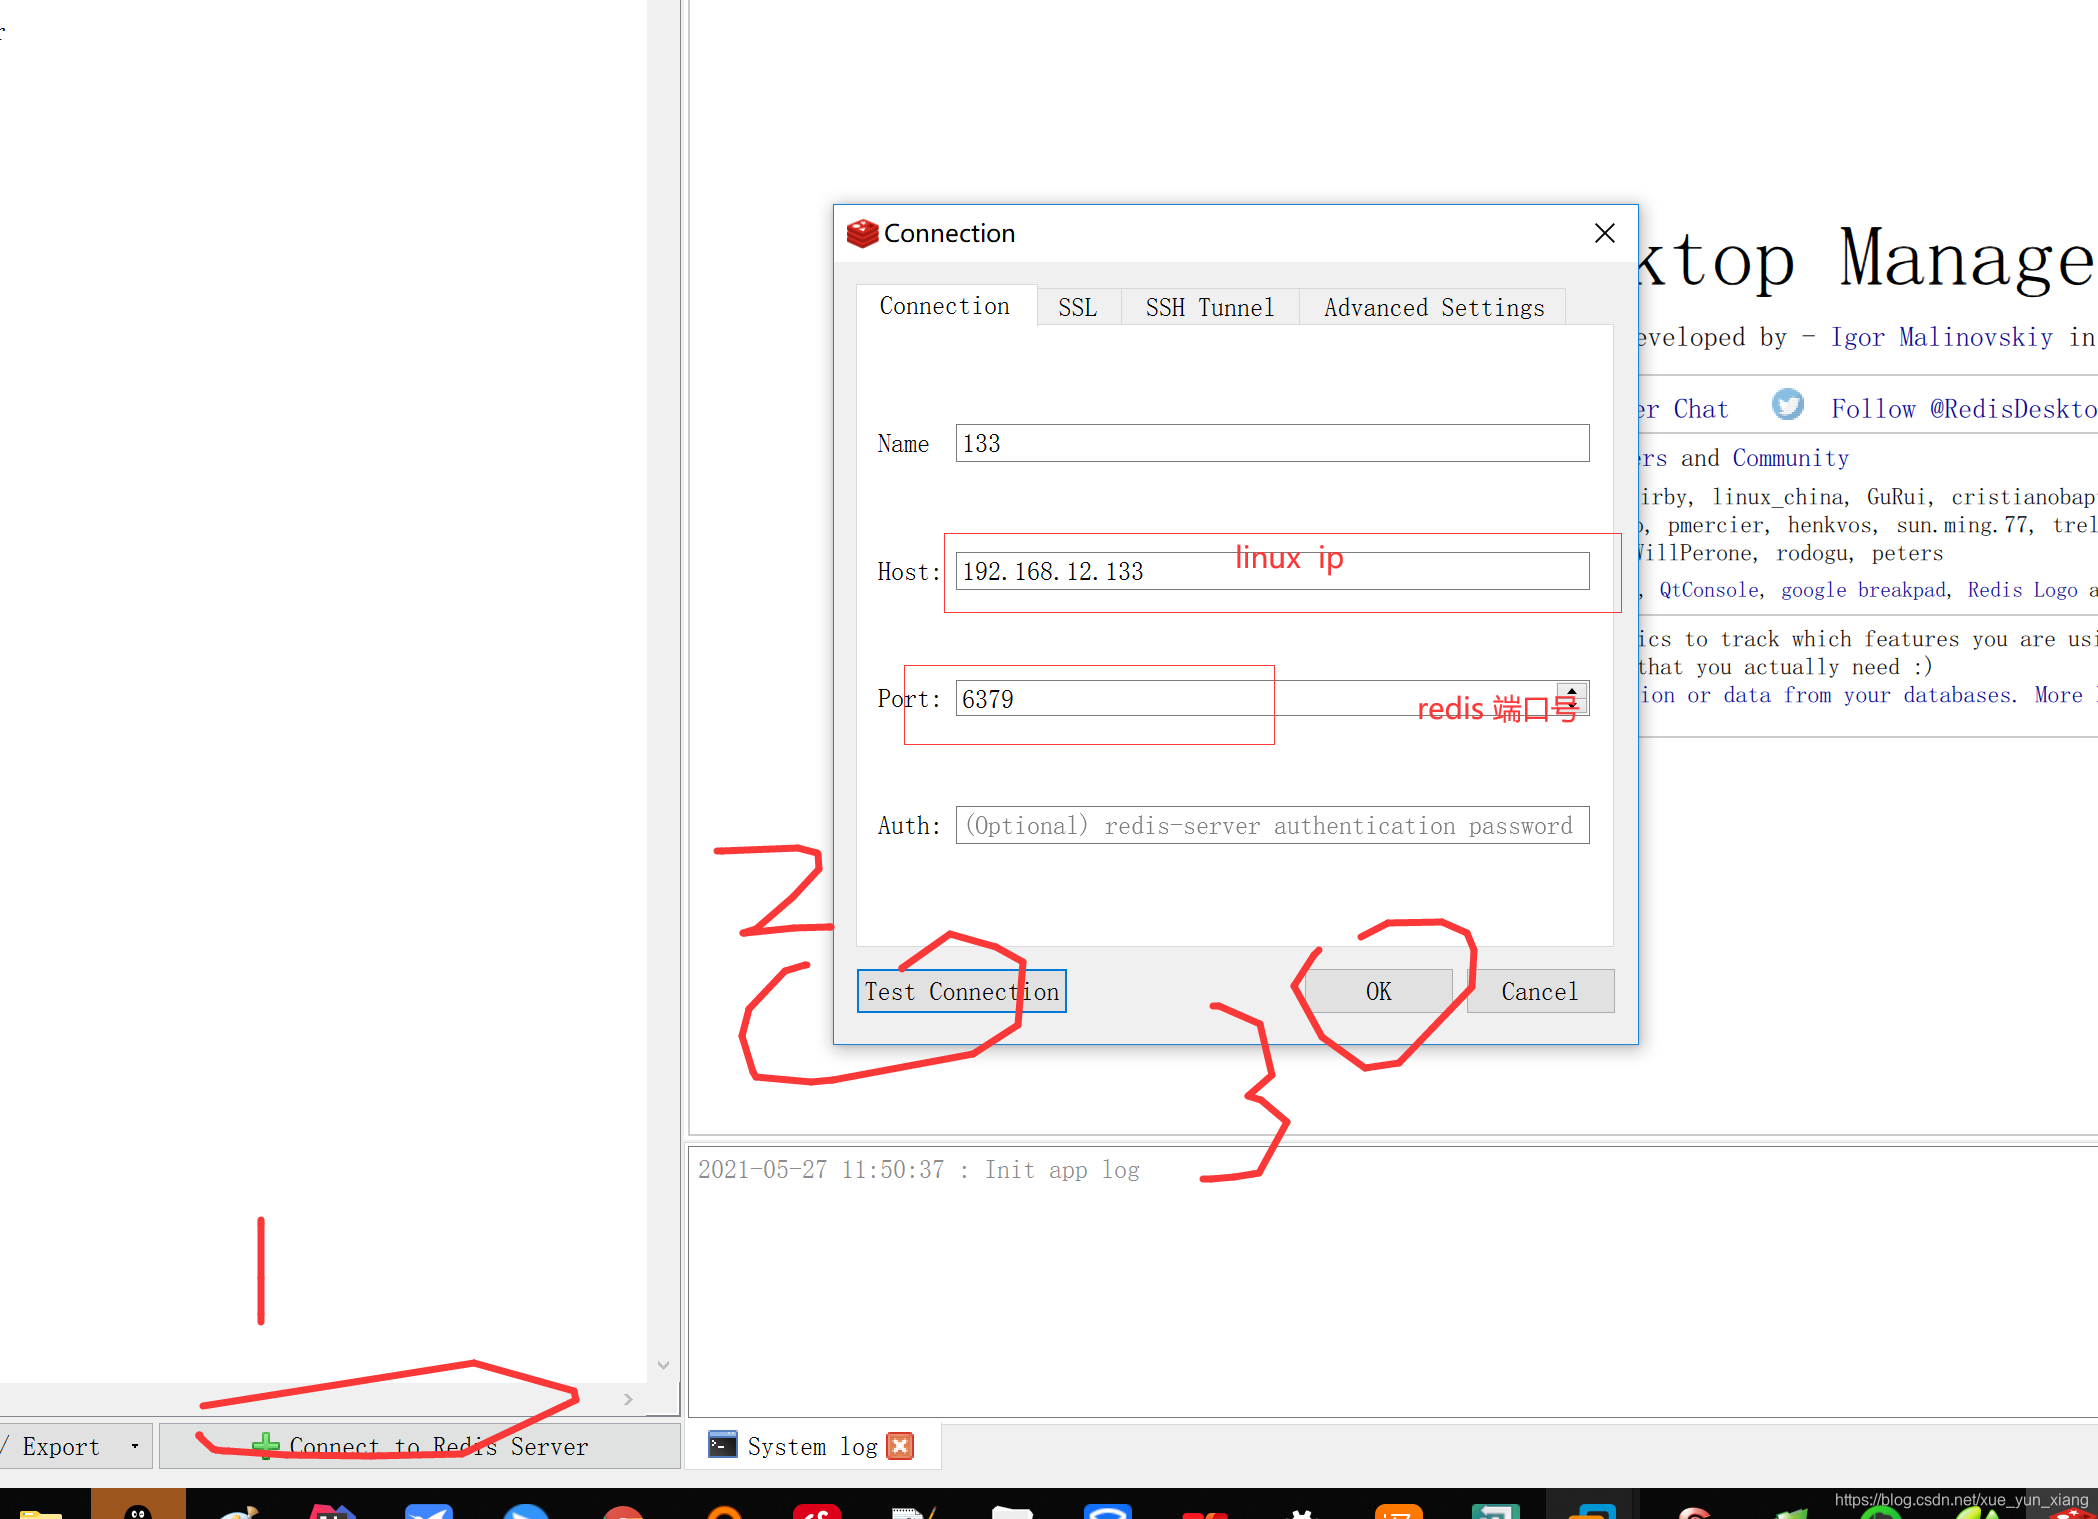The height and width of the screenshot is (1519, 2098).
Task: Click the More link in statistics notice
Action: 2058,695
